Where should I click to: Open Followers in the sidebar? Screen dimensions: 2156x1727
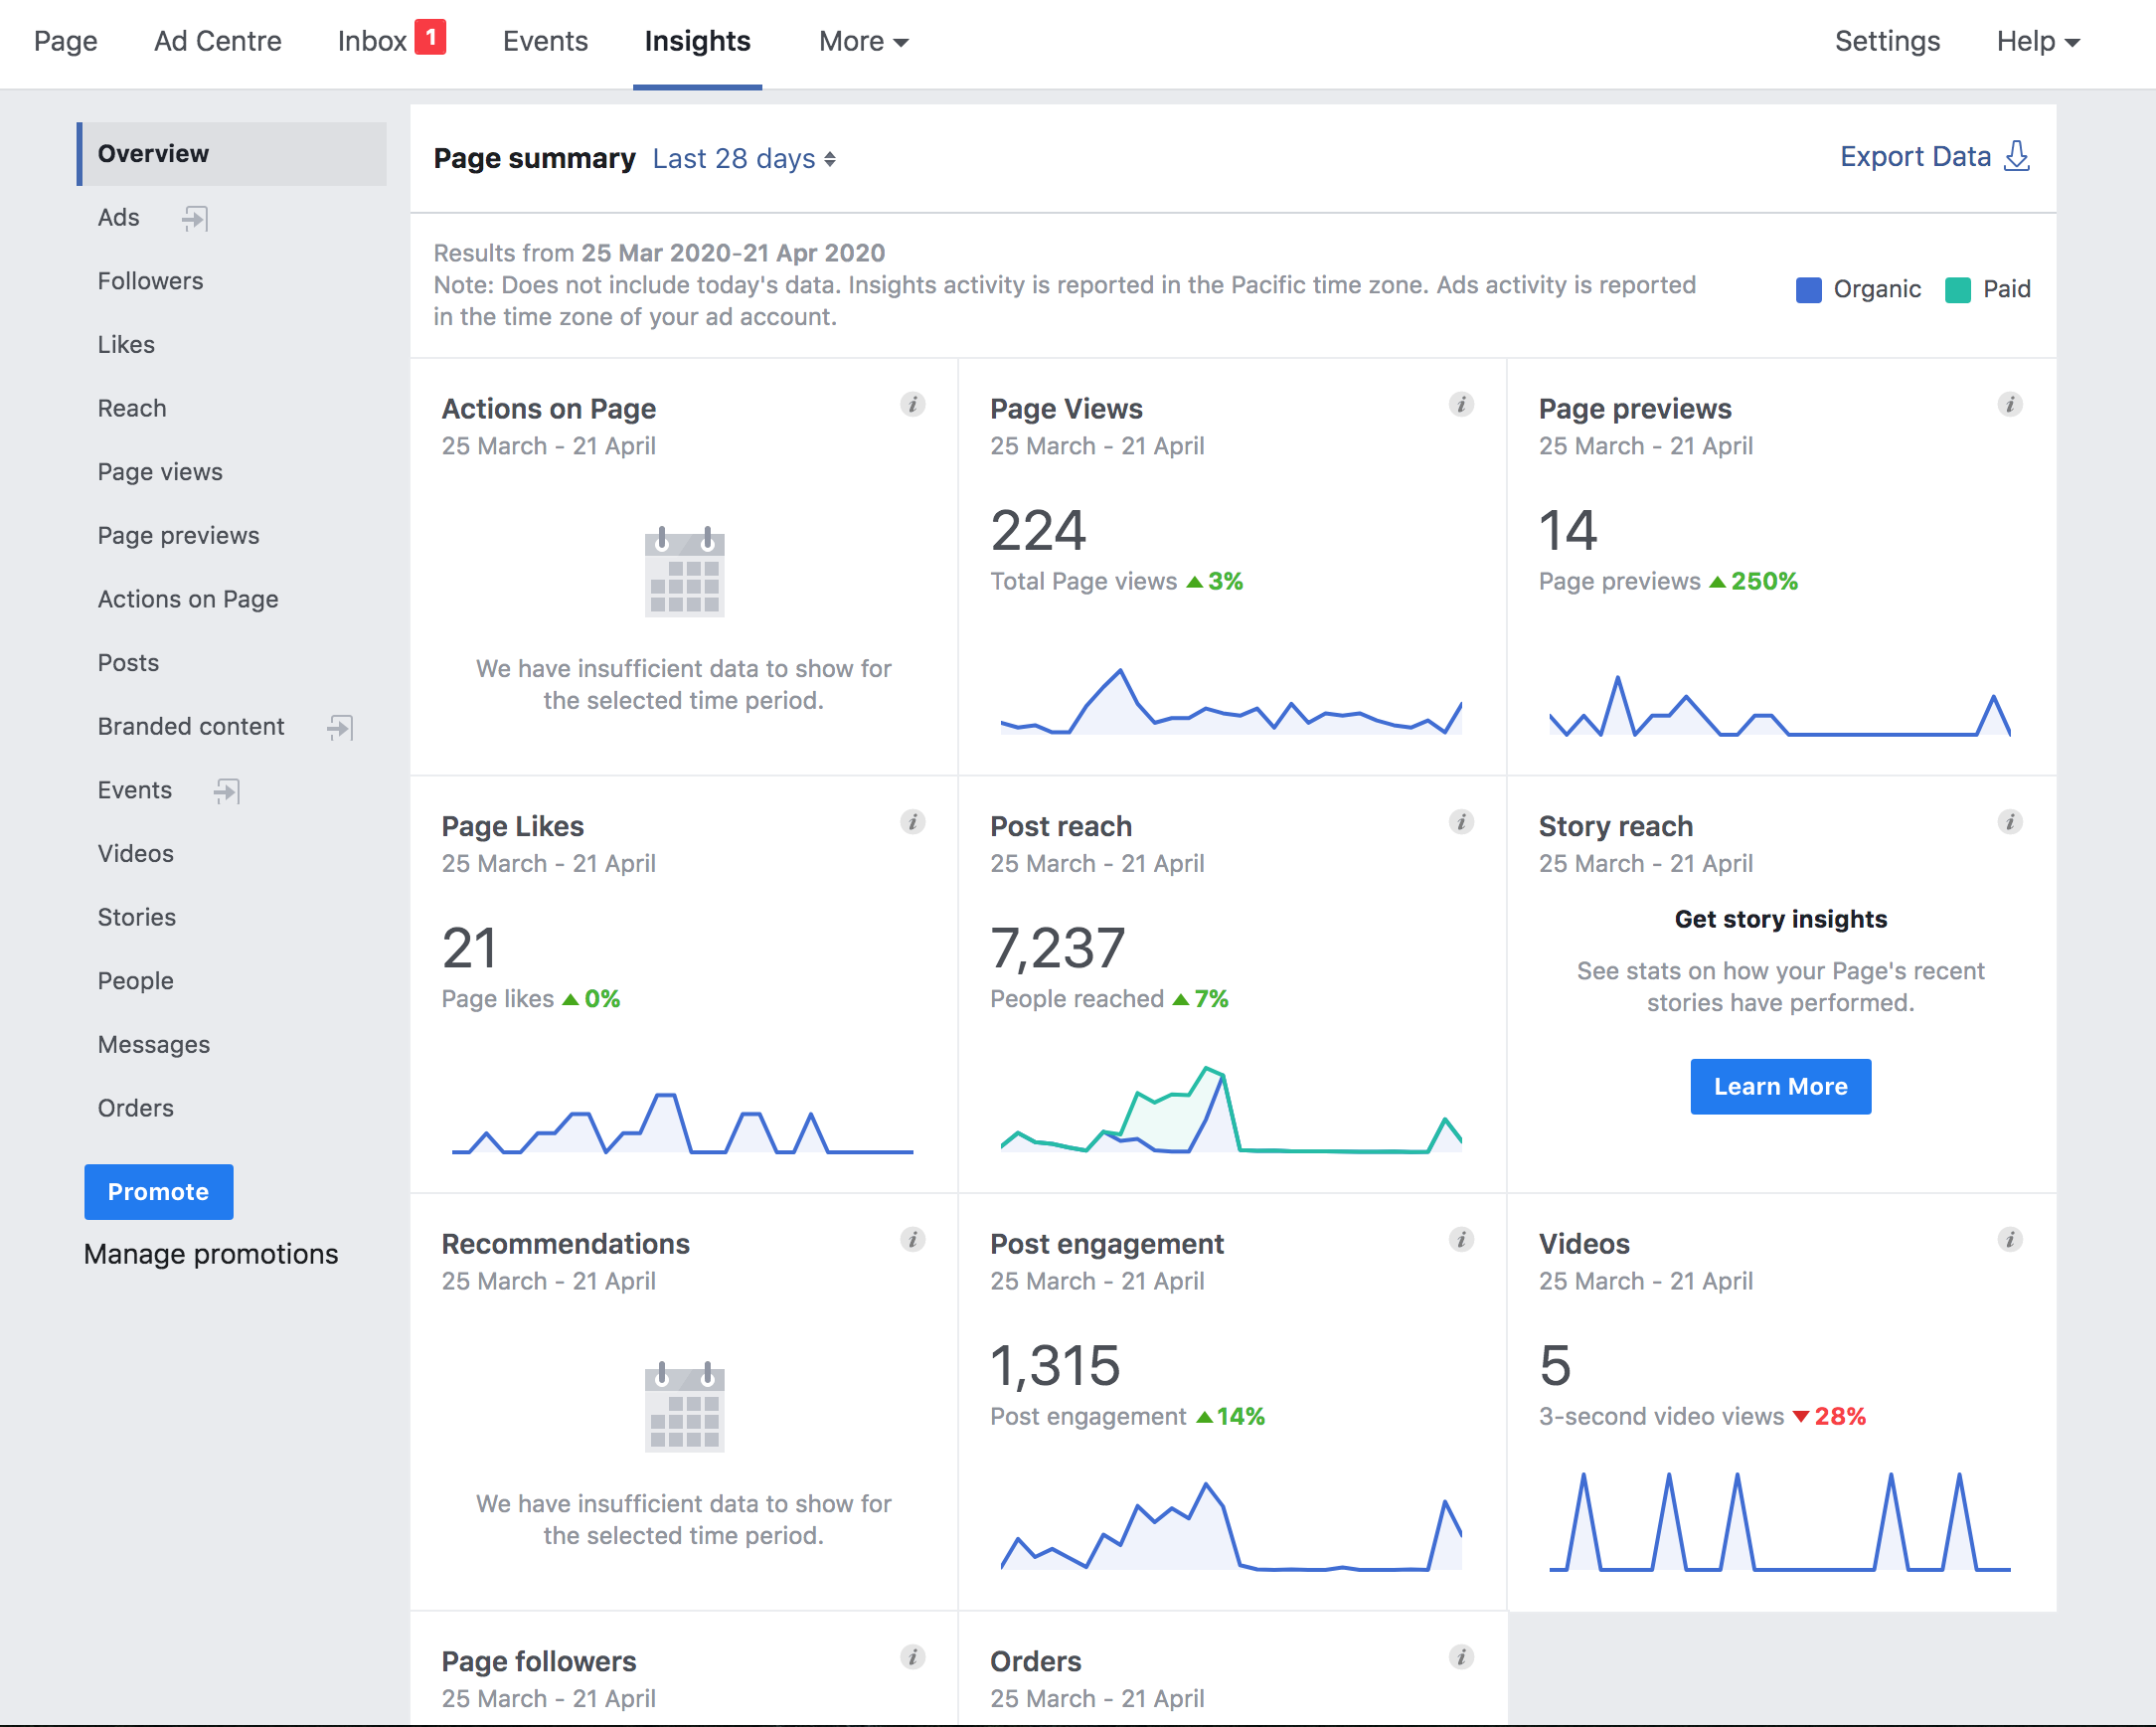click(150, 281)
